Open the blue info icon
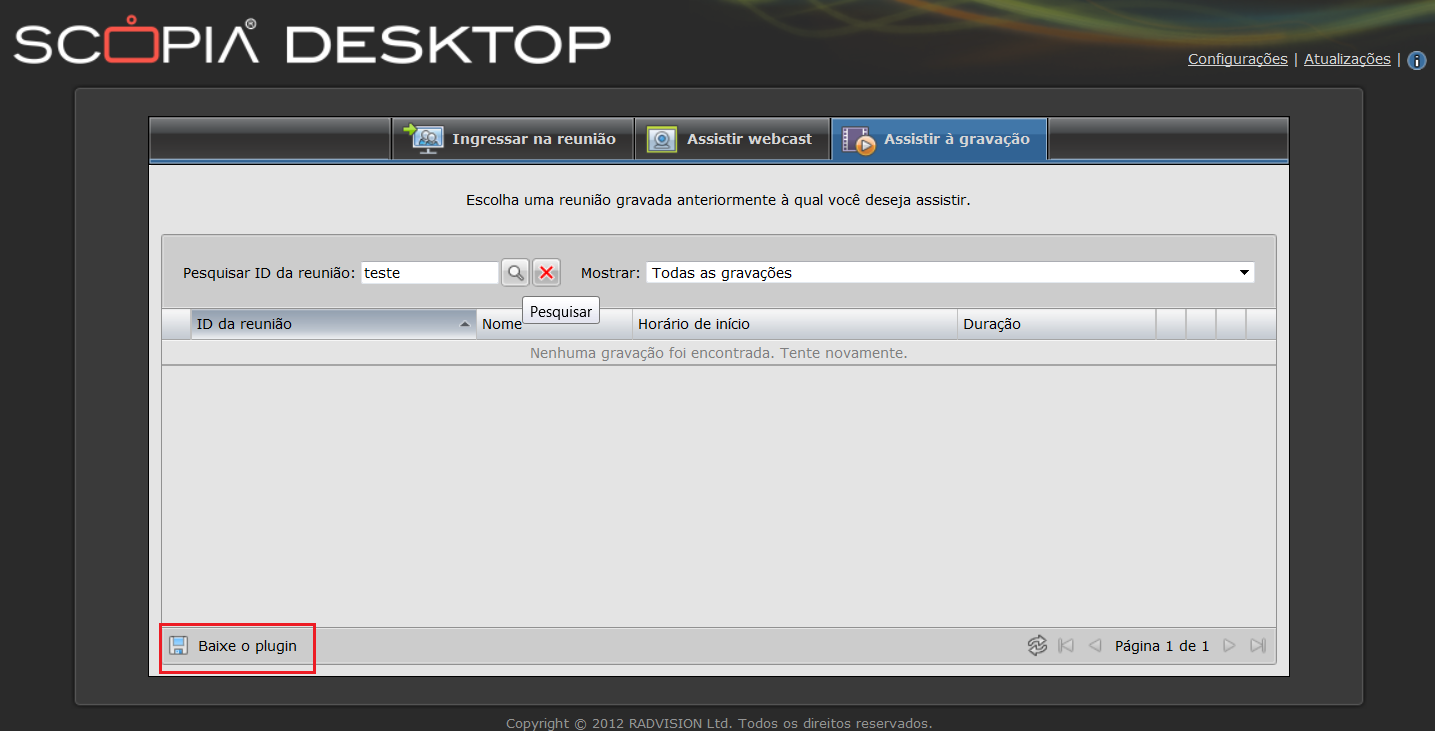Screen dimensions: 1435x731 pos(1416,60)
